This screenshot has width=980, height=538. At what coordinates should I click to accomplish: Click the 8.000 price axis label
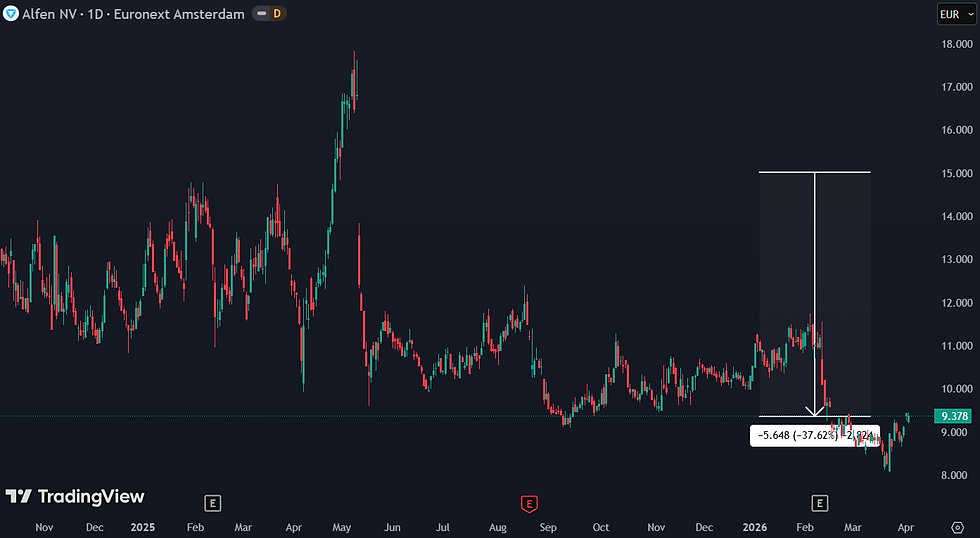(954, 476)
